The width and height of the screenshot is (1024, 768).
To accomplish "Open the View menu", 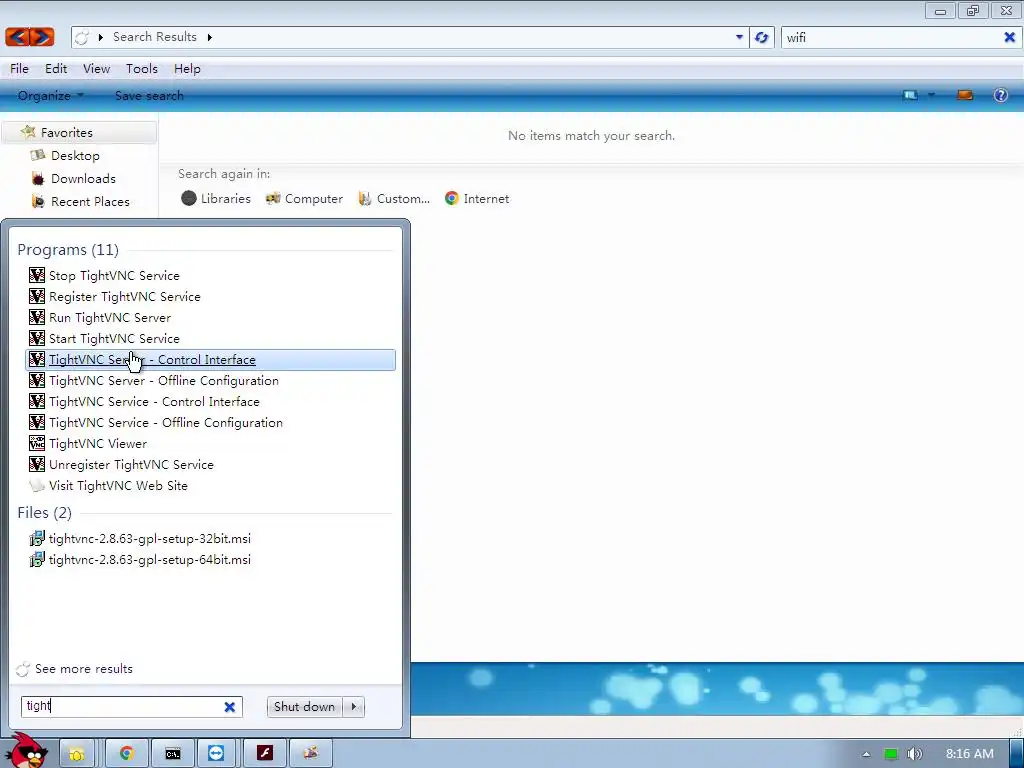I will (96, 69).
